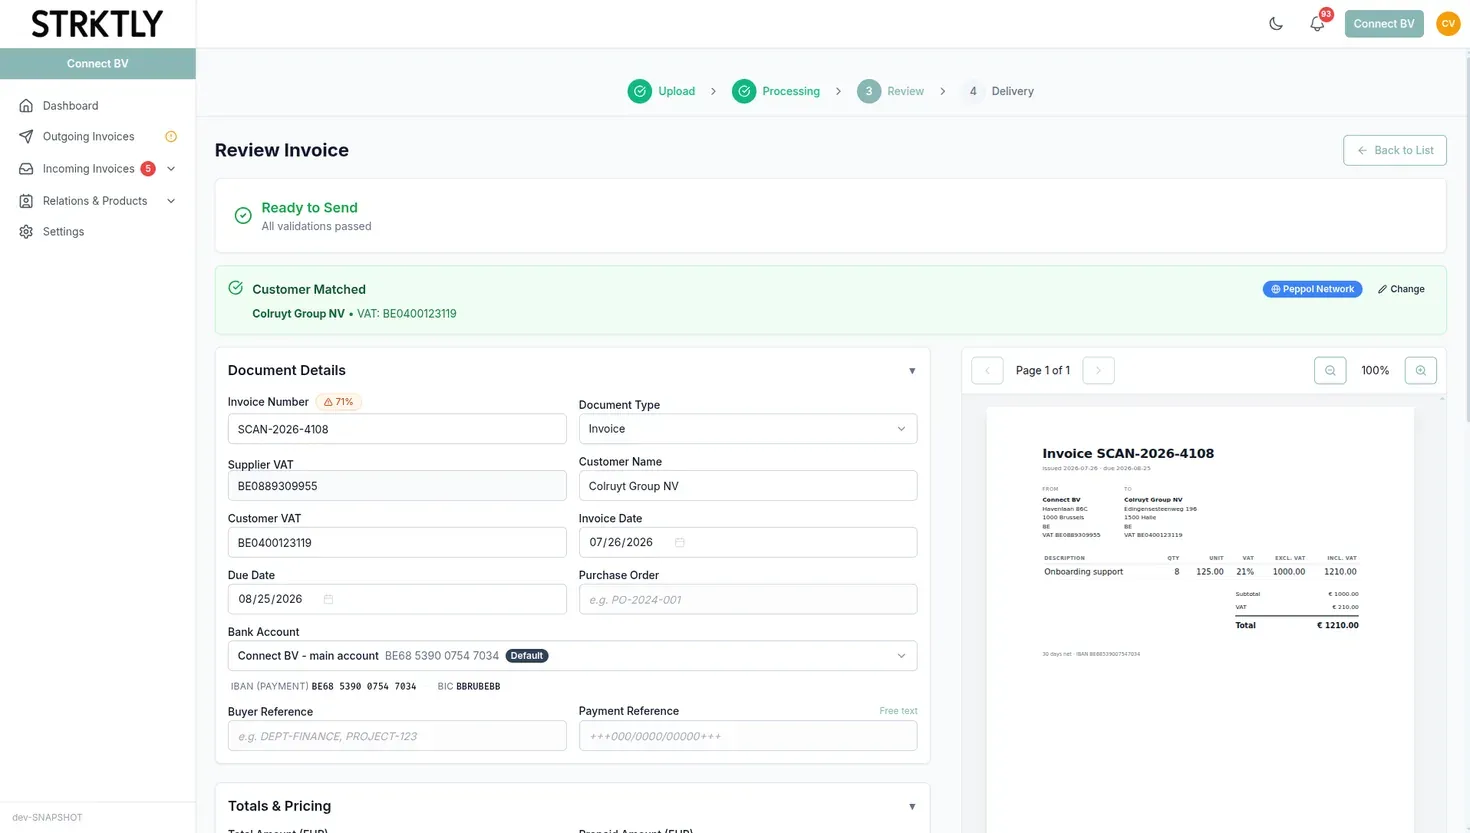Click the Connect BV header button
The width and height of the screenshot is (1470, 833).
pyautogui.click(x=1384, y=24)
